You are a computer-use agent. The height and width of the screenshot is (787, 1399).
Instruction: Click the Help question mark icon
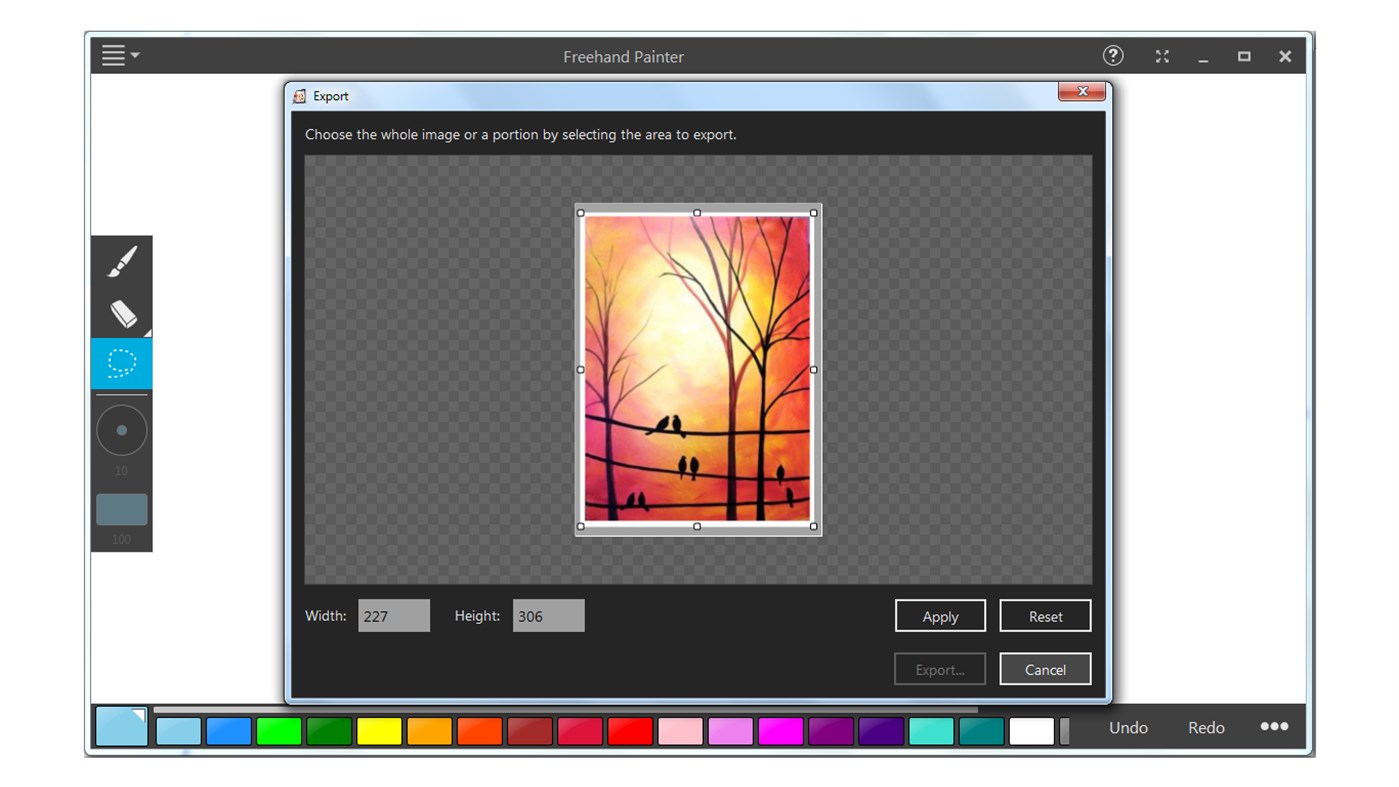pos(1113,56)
